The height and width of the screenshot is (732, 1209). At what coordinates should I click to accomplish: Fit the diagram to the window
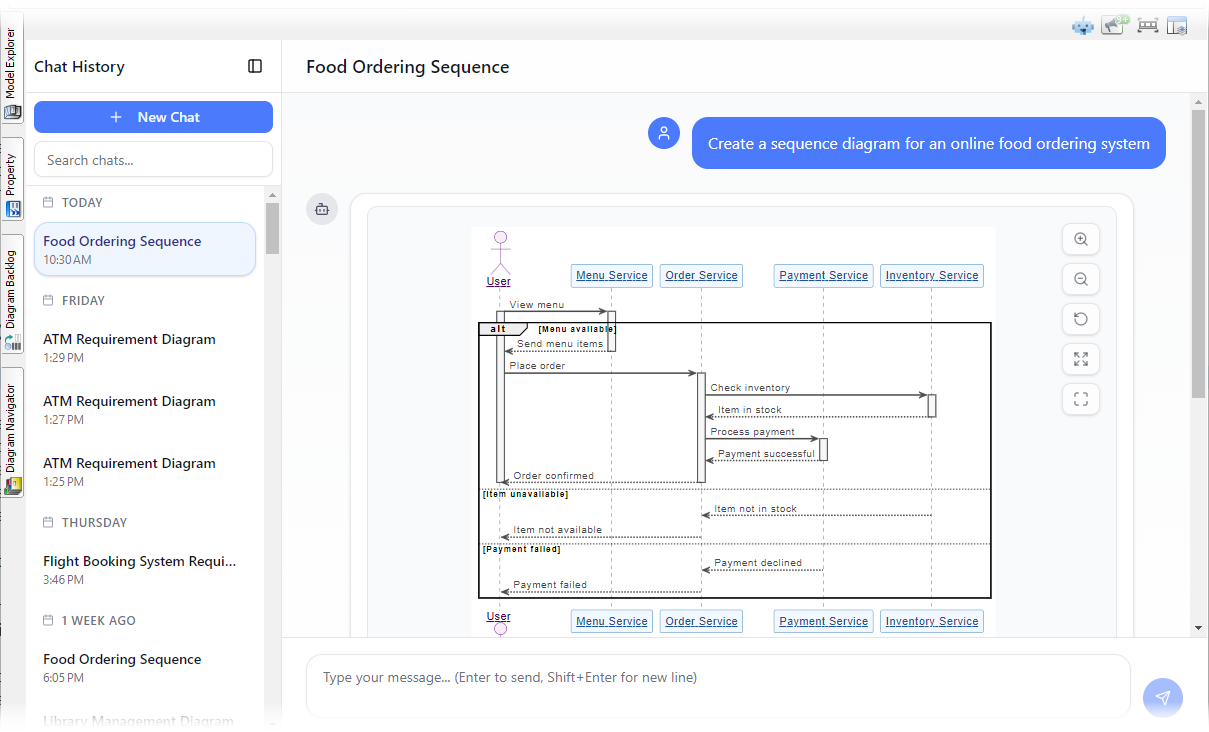[x=1080, y=359]
